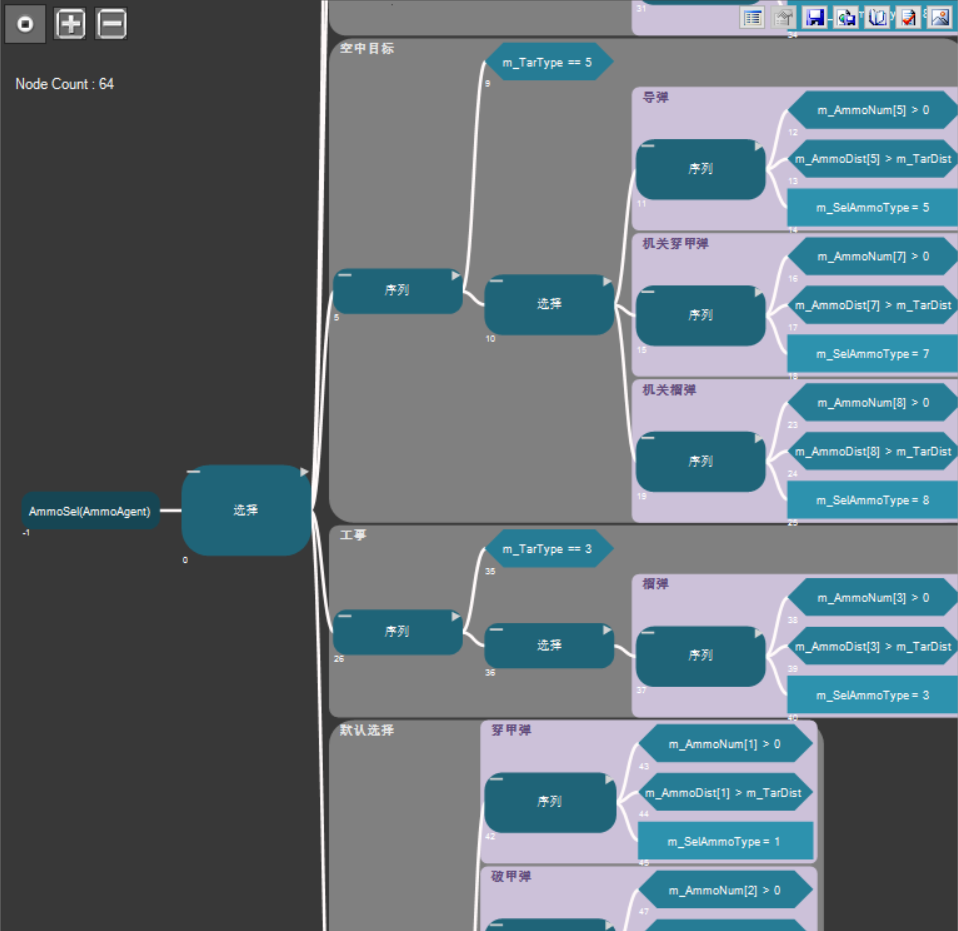Select the m_AmmoNum[1] > 0 condition node

point(725,744)
